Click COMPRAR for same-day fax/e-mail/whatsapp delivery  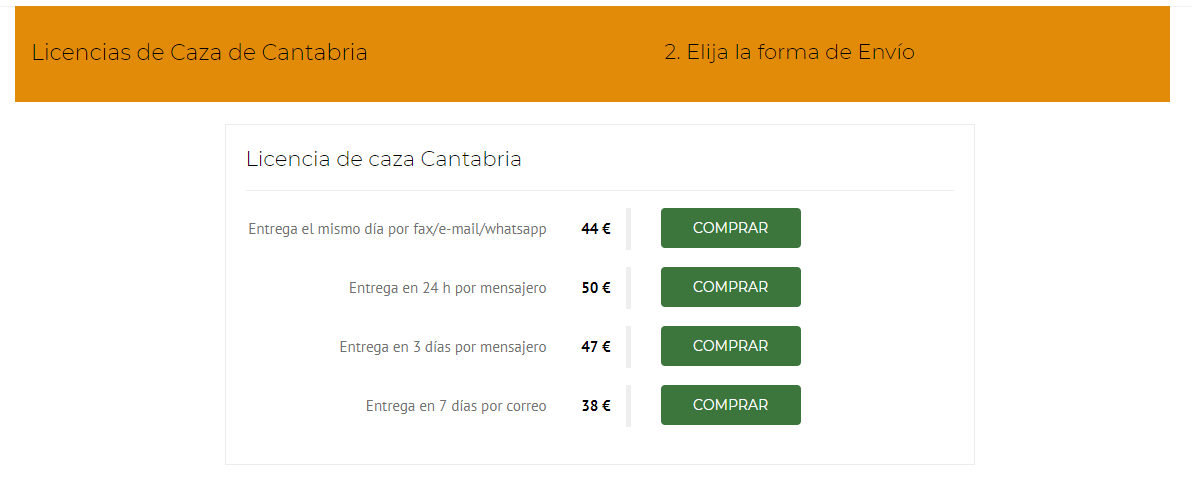[730, 228]
